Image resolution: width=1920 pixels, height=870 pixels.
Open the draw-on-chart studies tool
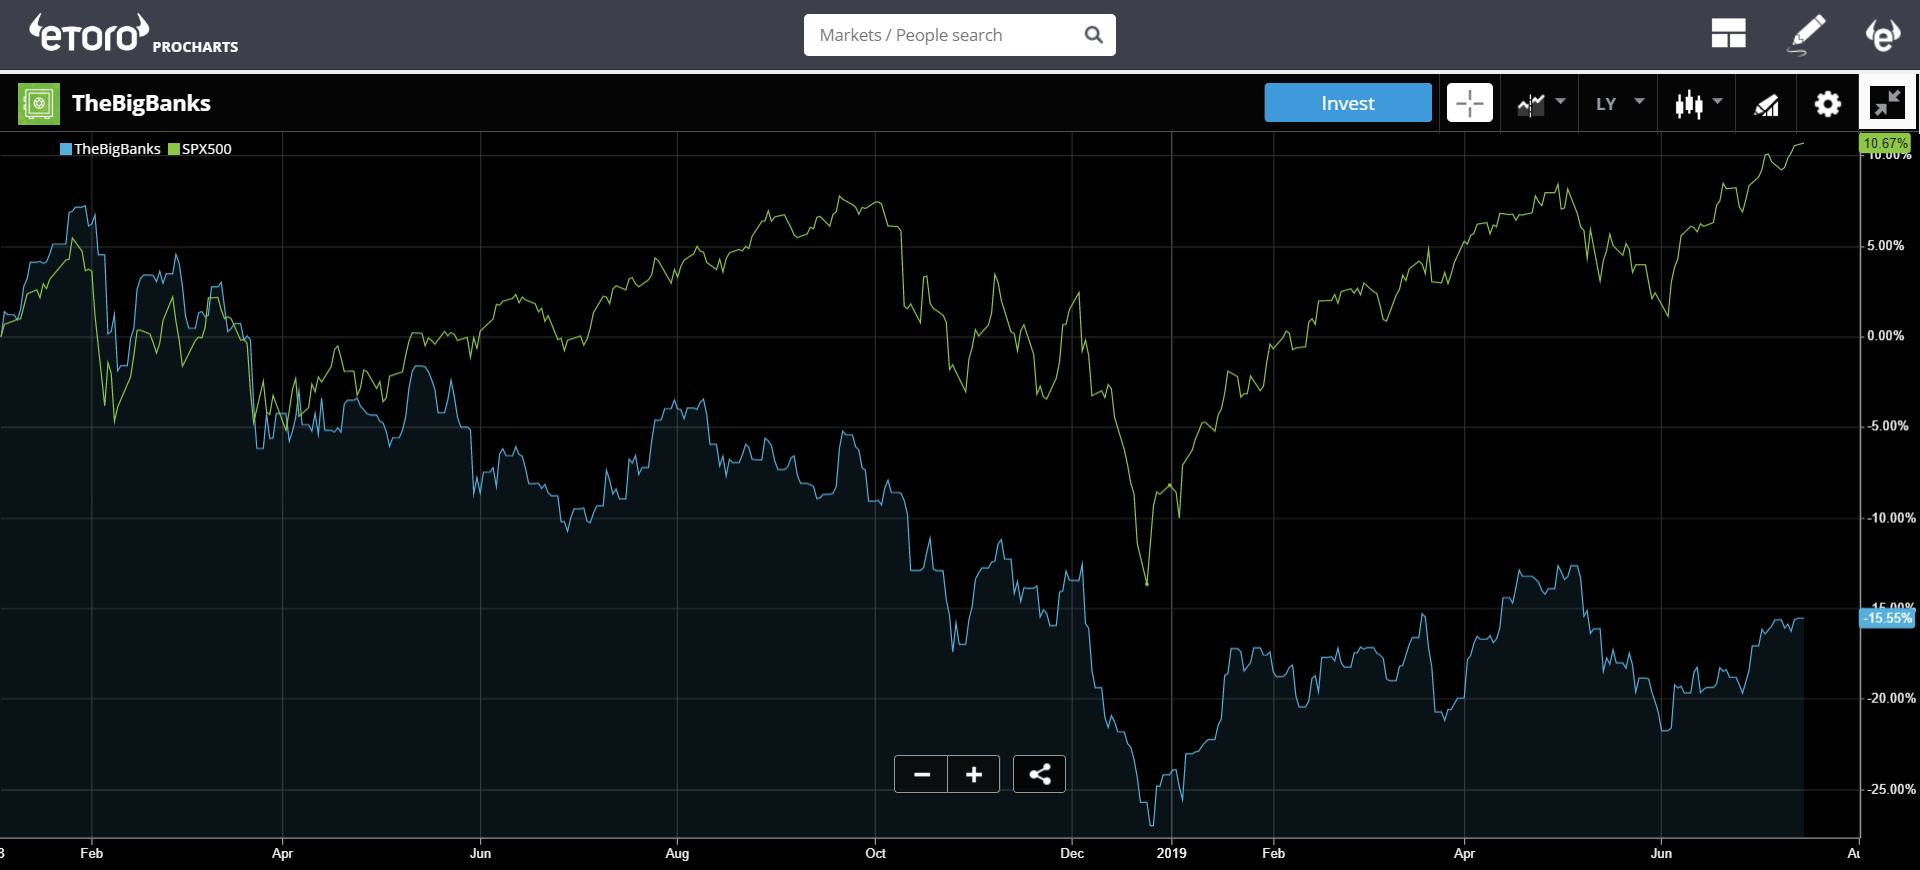pos(1767,103)
